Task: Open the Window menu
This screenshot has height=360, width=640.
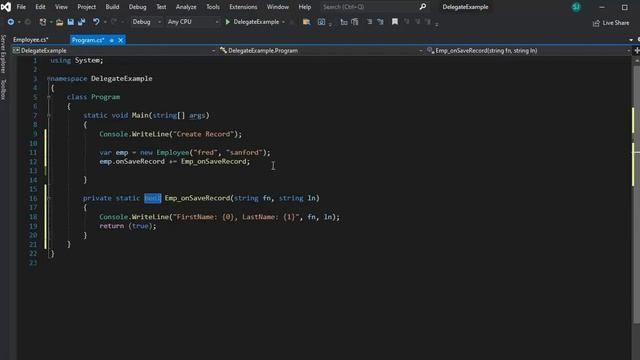Action: click(x=278, y=7)
